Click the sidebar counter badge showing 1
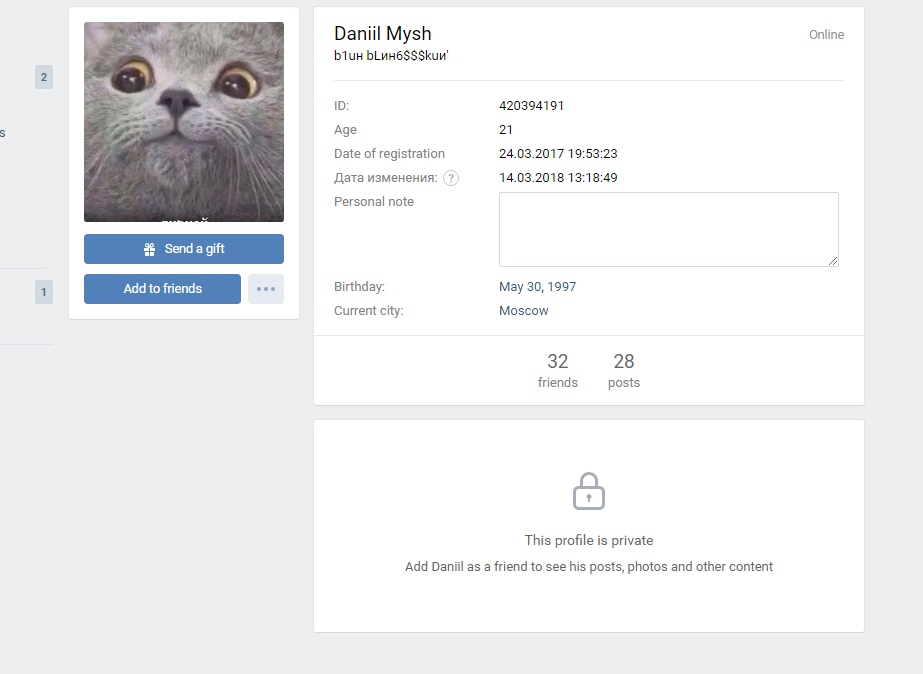Screen dimensions: 923x674 pos(43,292)
